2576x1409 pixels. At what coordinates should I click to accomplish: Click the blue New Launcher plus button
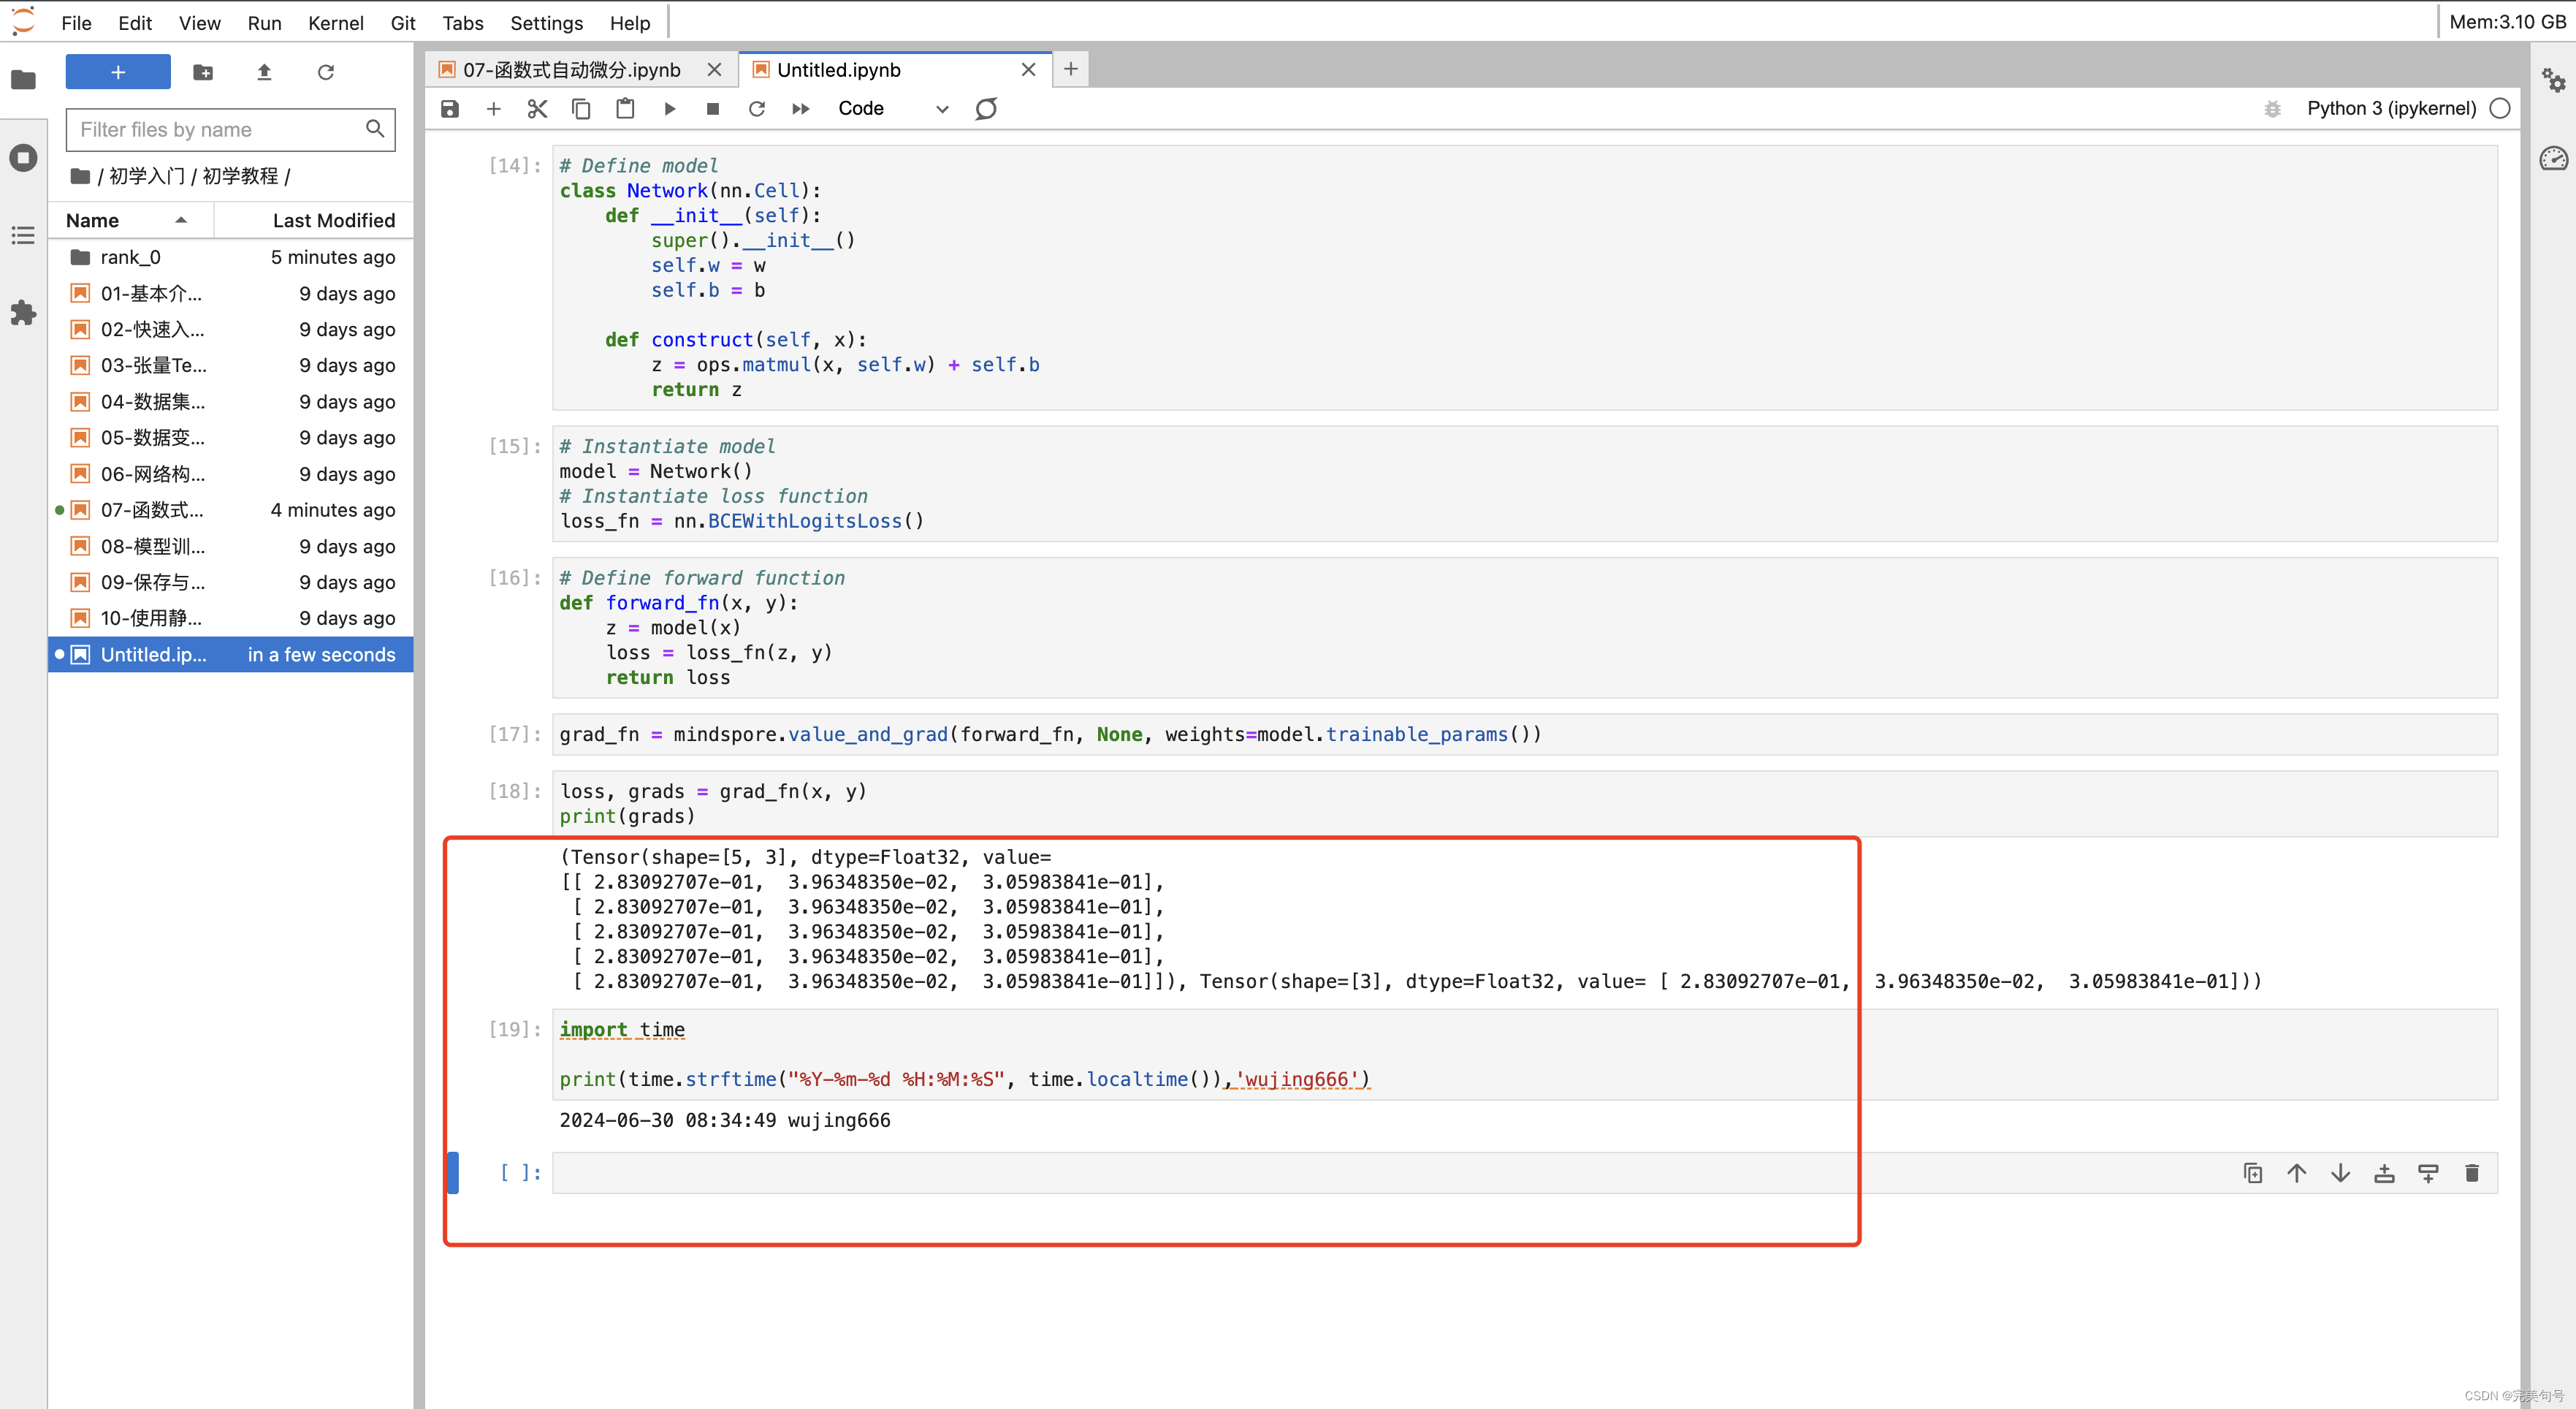pos(118,72)
